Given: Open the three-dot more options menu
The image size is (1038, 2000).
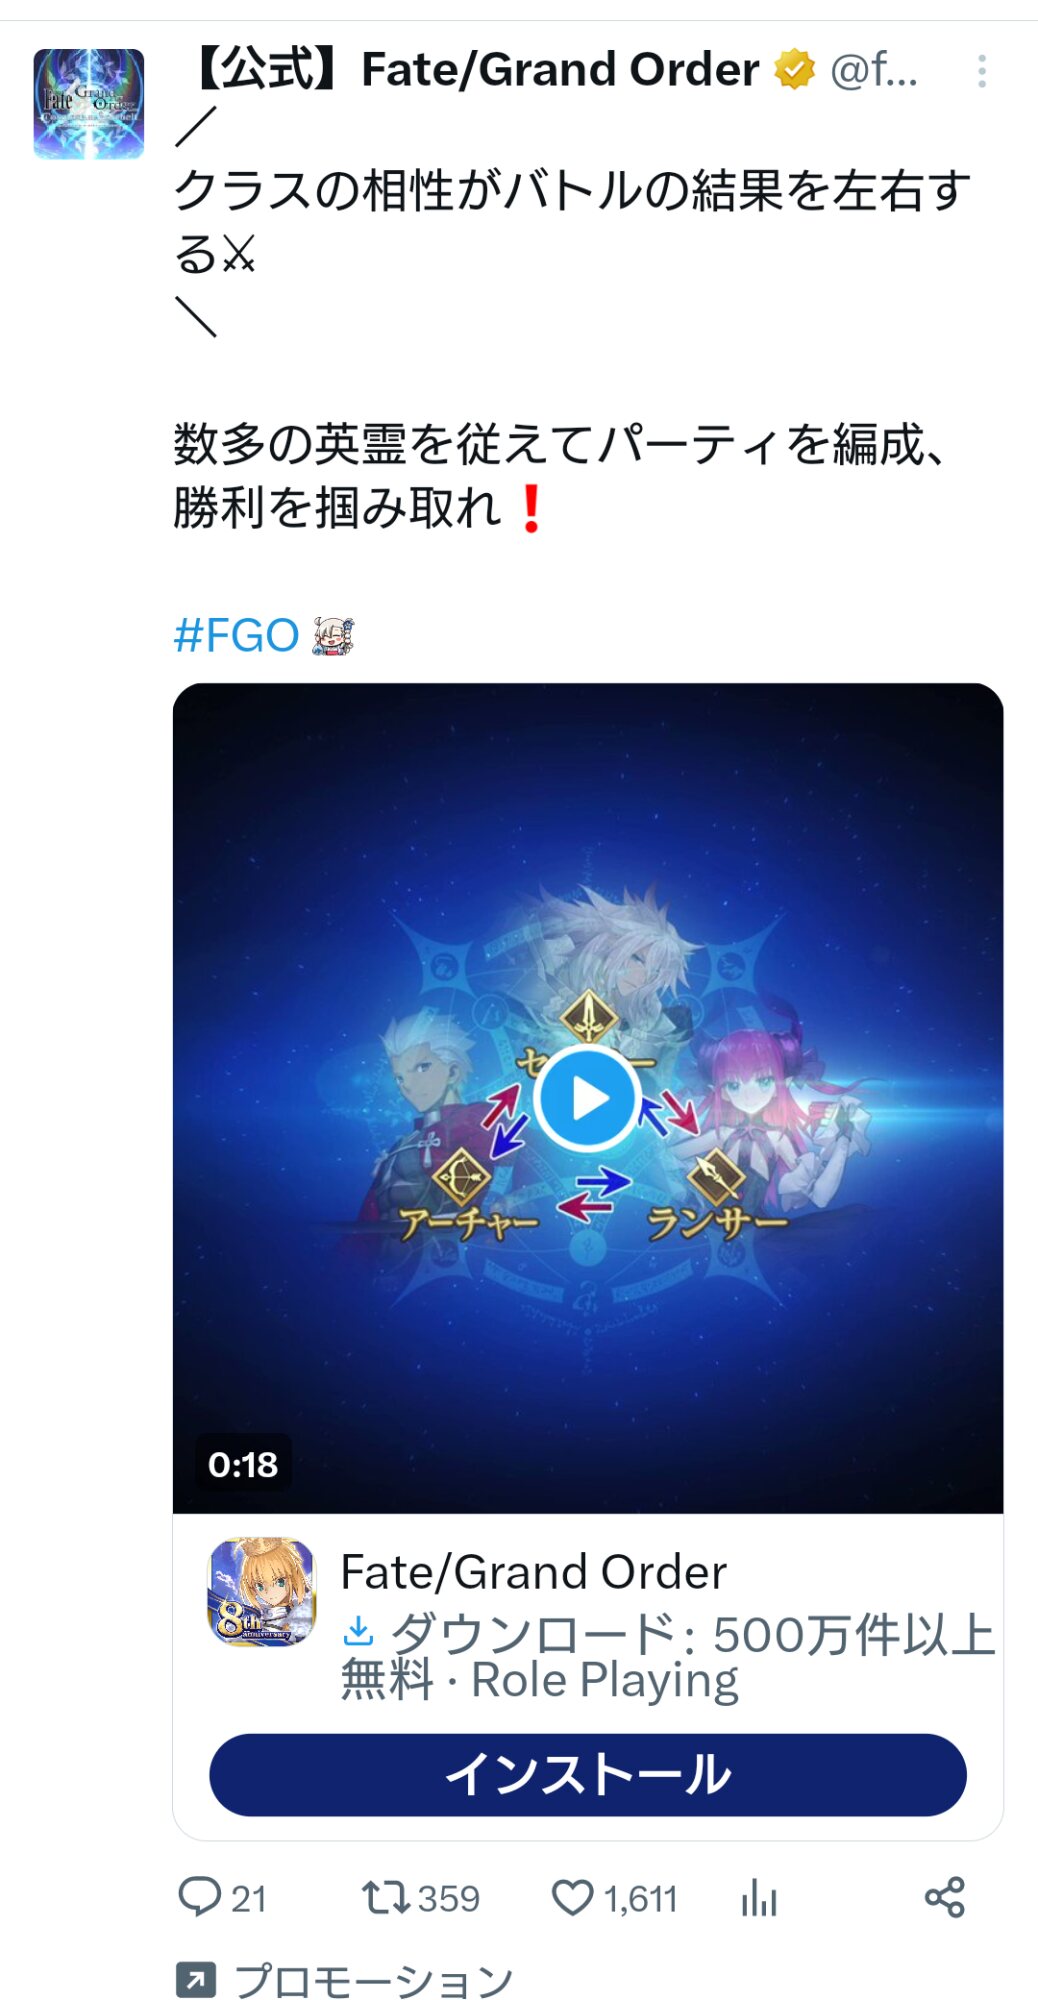Looking at the screenshot, I should [982, 71].
